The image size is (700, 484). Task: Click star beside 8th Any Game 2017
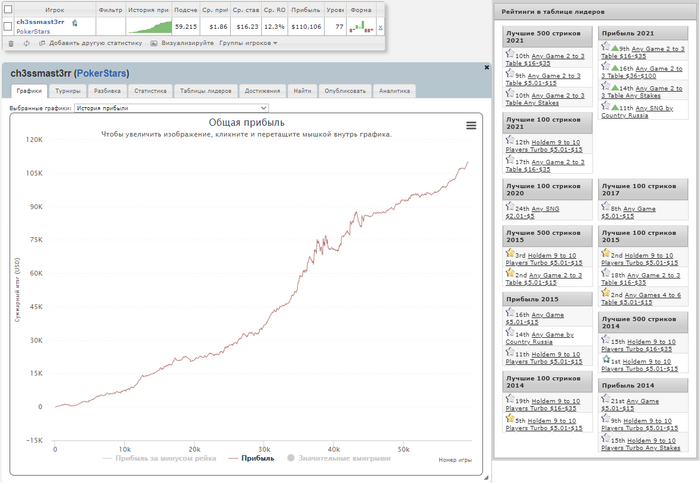click(x=605, y=207)
